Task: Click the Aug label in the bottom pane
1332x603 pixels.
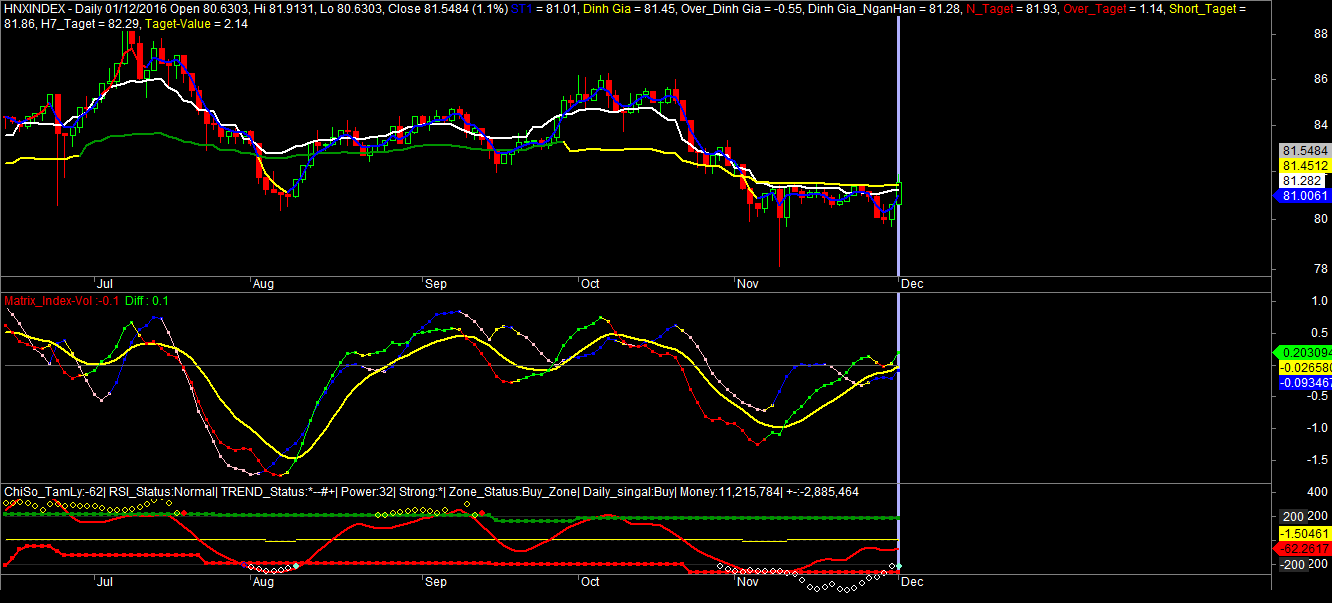Action: (264, 580)
